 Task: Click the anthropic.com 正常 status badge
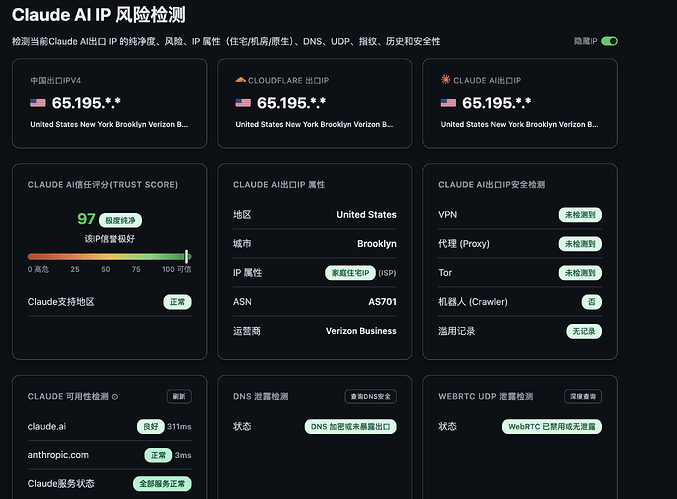(158, 455)
